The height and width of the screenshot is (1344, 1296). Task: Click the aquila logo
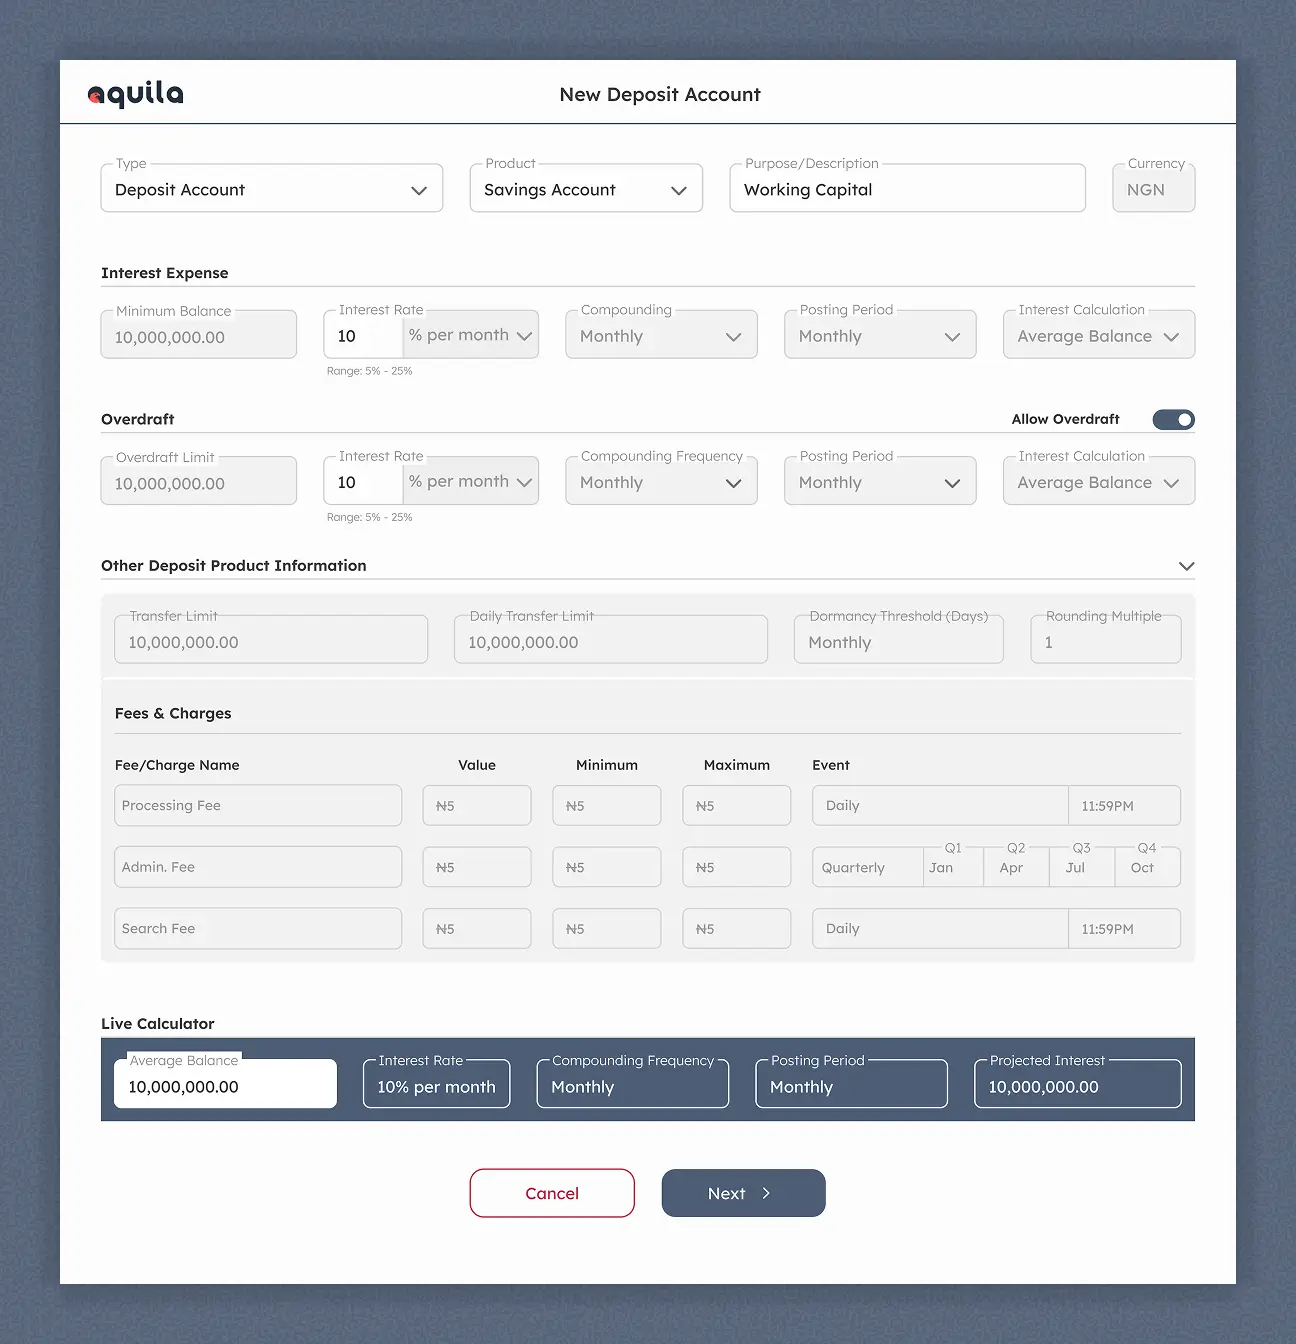136,94
